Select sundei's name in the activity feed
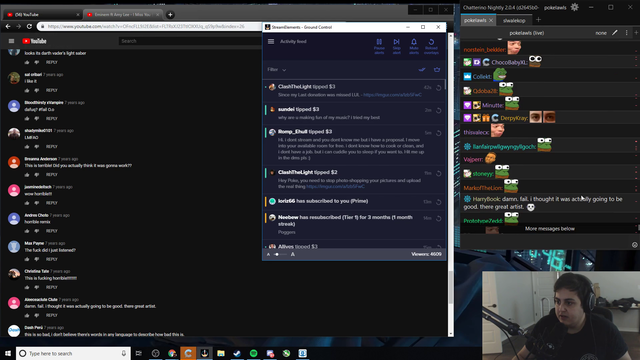Image resolution: width=640 pixels, height=360 pixels. [286, 109]
